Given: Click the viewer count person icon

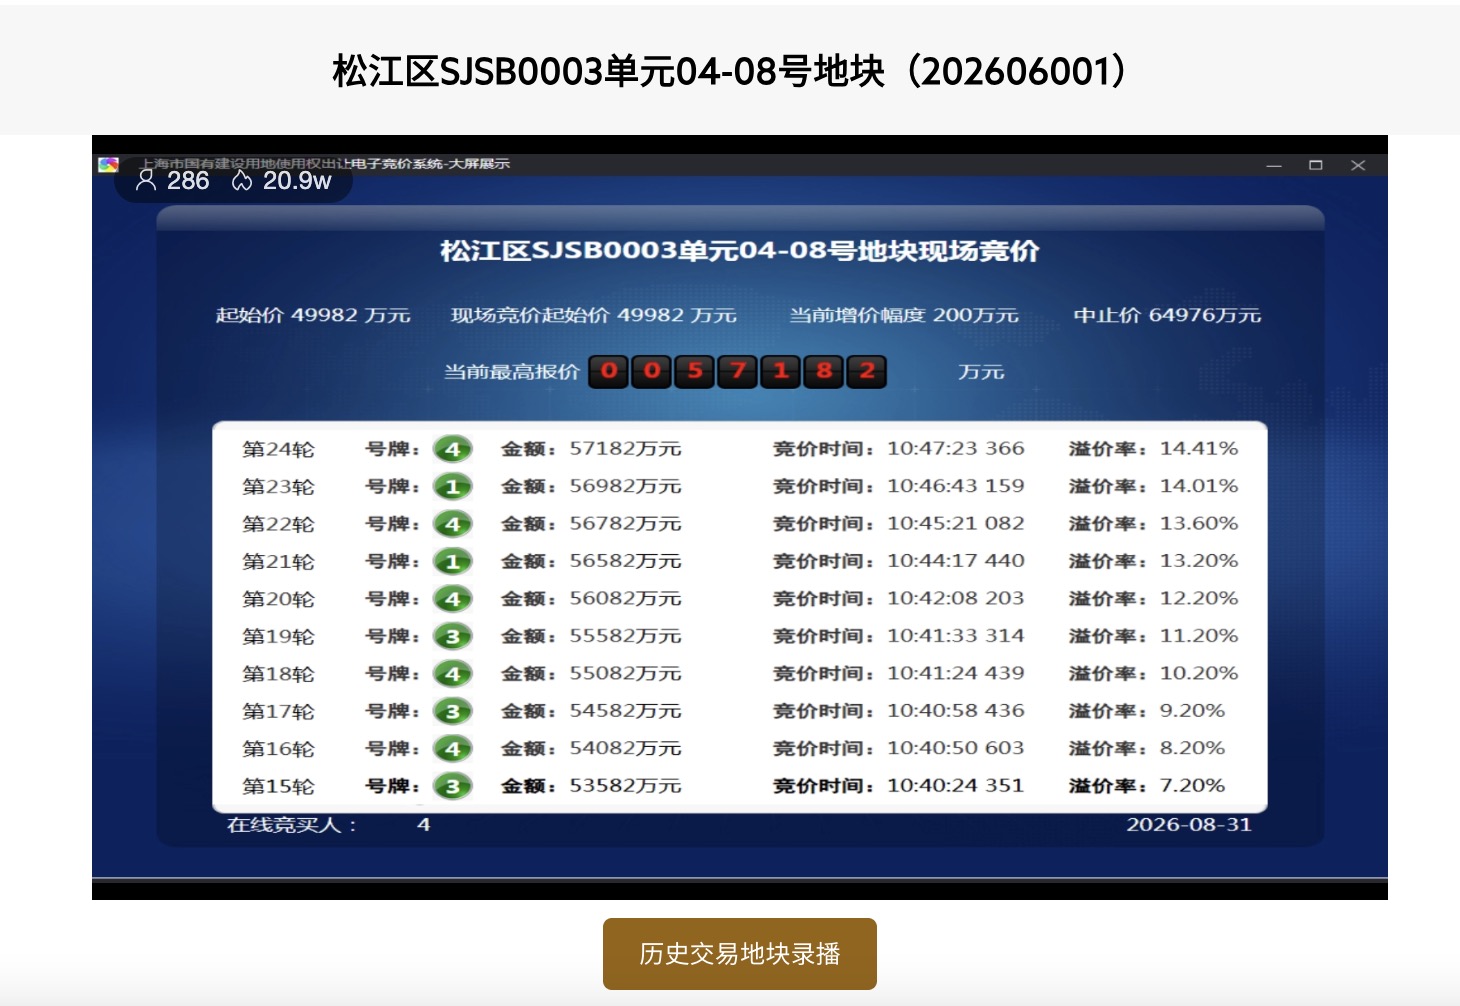Looking at the screenshot, I should [146, 180].
